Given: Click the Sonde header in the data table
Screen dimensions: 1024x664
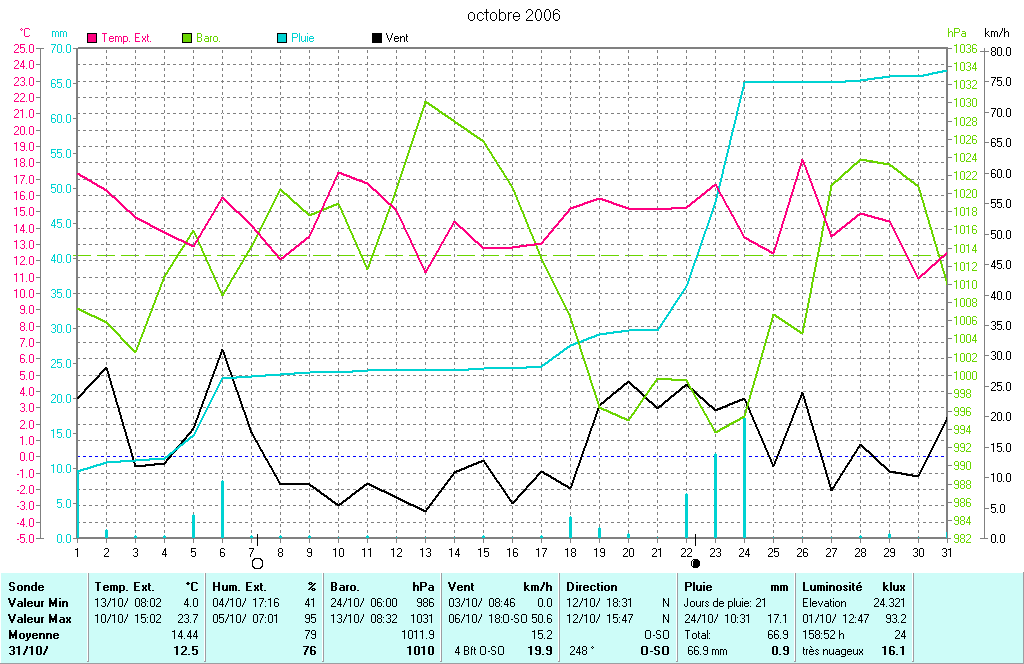Looking at the screenshot, I should pos(25,587).
